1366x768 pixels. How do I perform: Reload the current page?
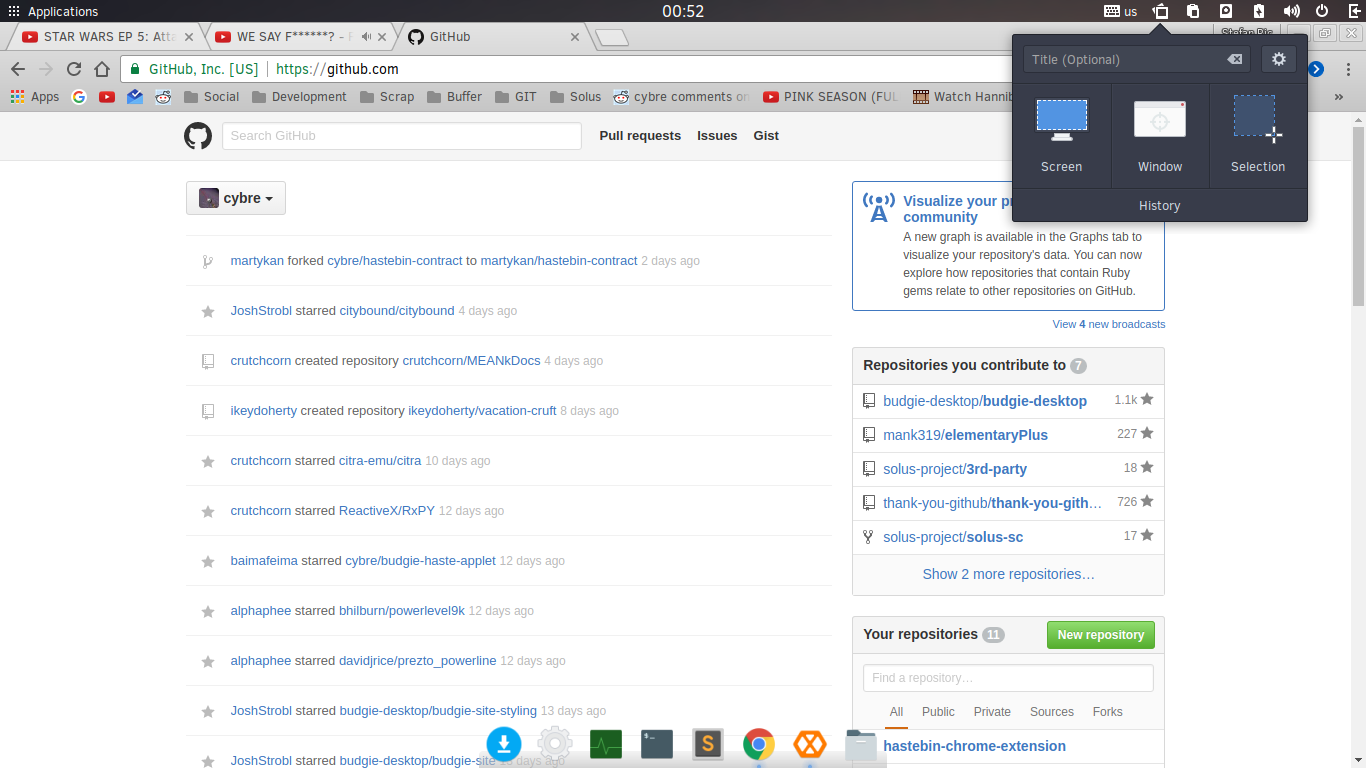pyautogui.click(x=73, y=69)
